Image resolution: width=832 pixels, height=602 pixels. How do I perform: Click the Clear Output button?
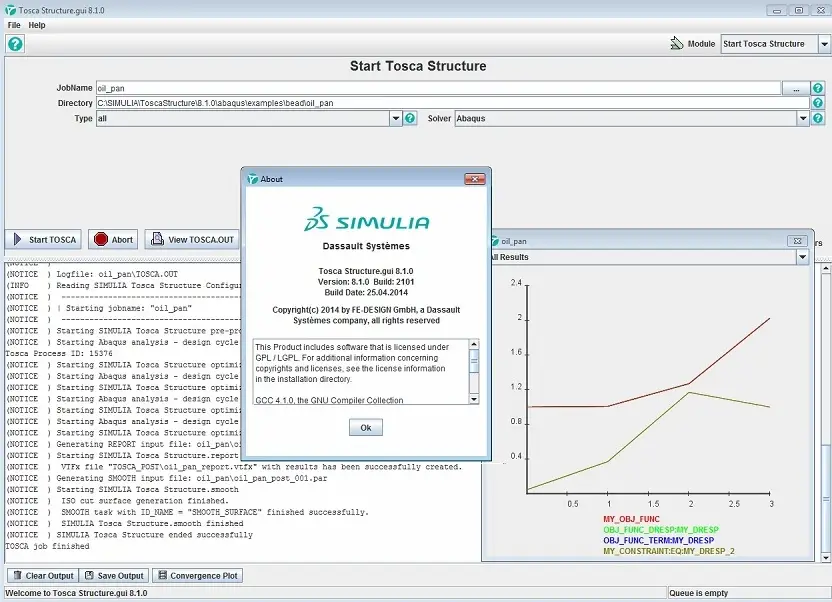43,575
